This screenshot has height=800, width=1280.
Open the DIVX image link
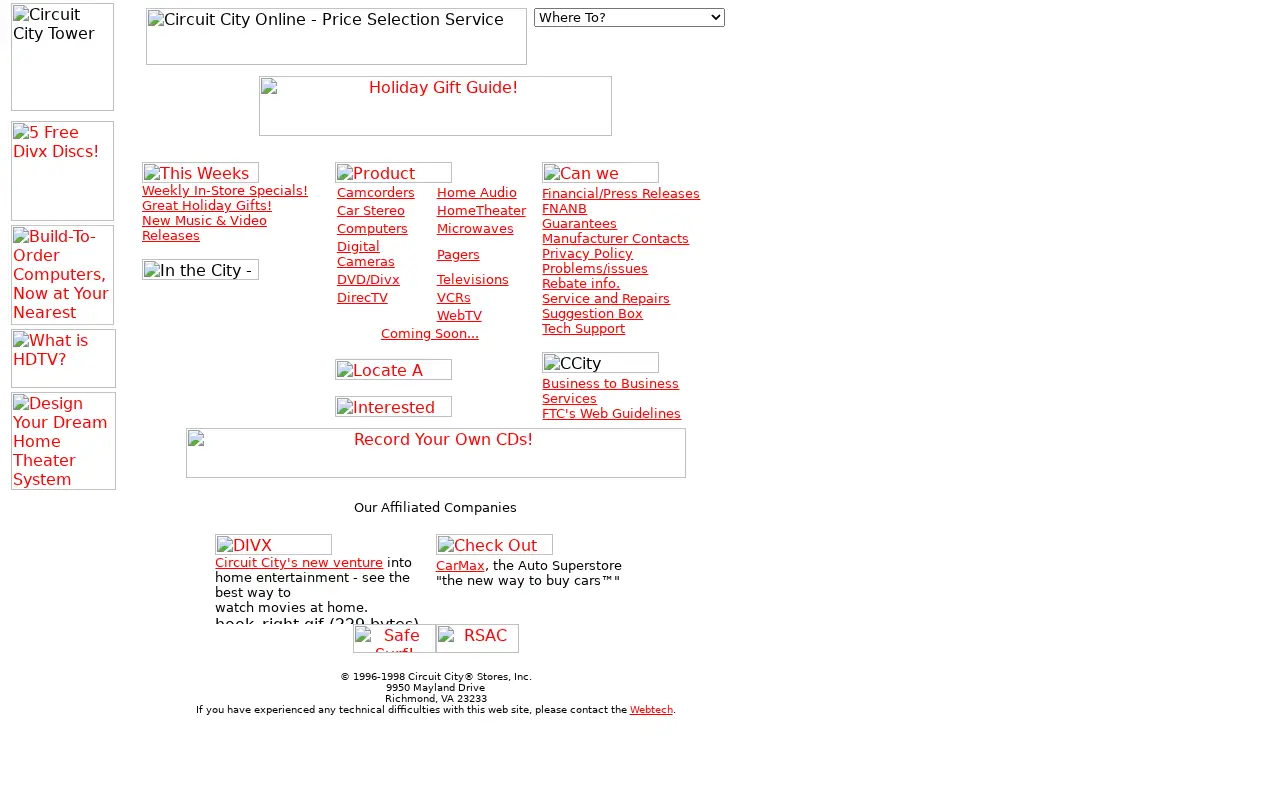point(273,545)
